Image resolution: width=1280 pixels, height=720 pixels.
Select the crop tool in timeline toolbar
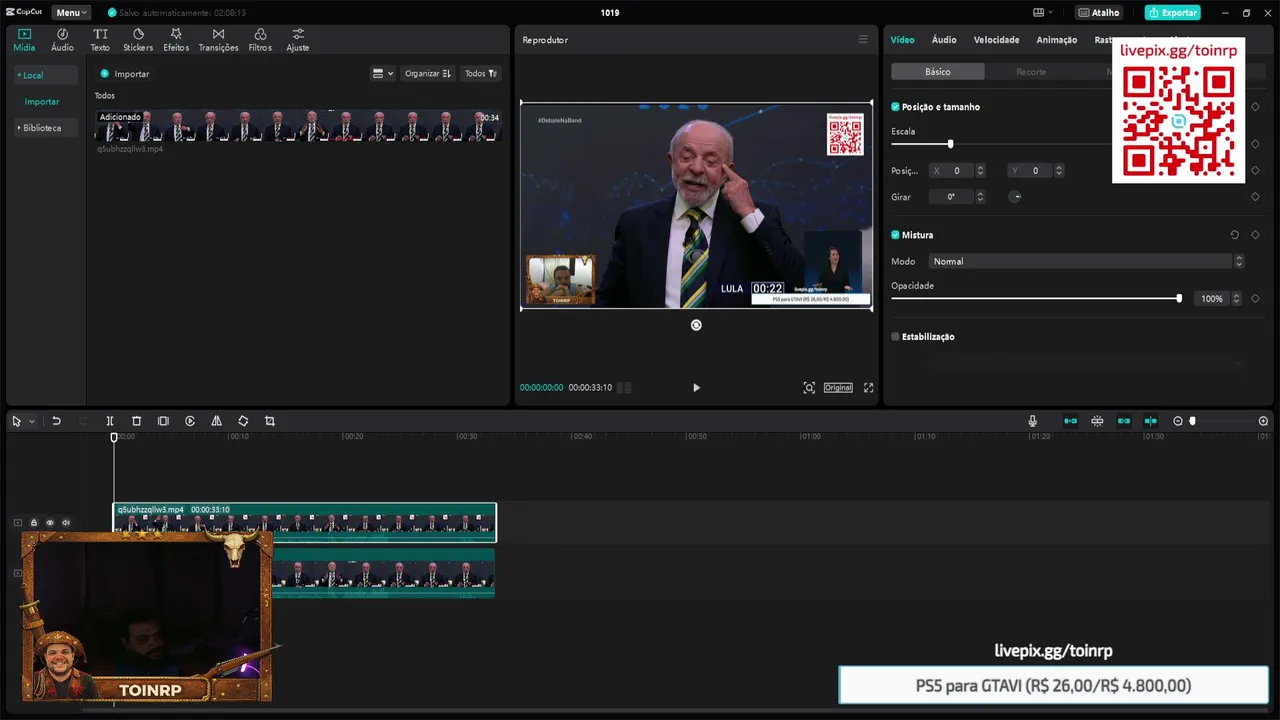tap(270, 421)
